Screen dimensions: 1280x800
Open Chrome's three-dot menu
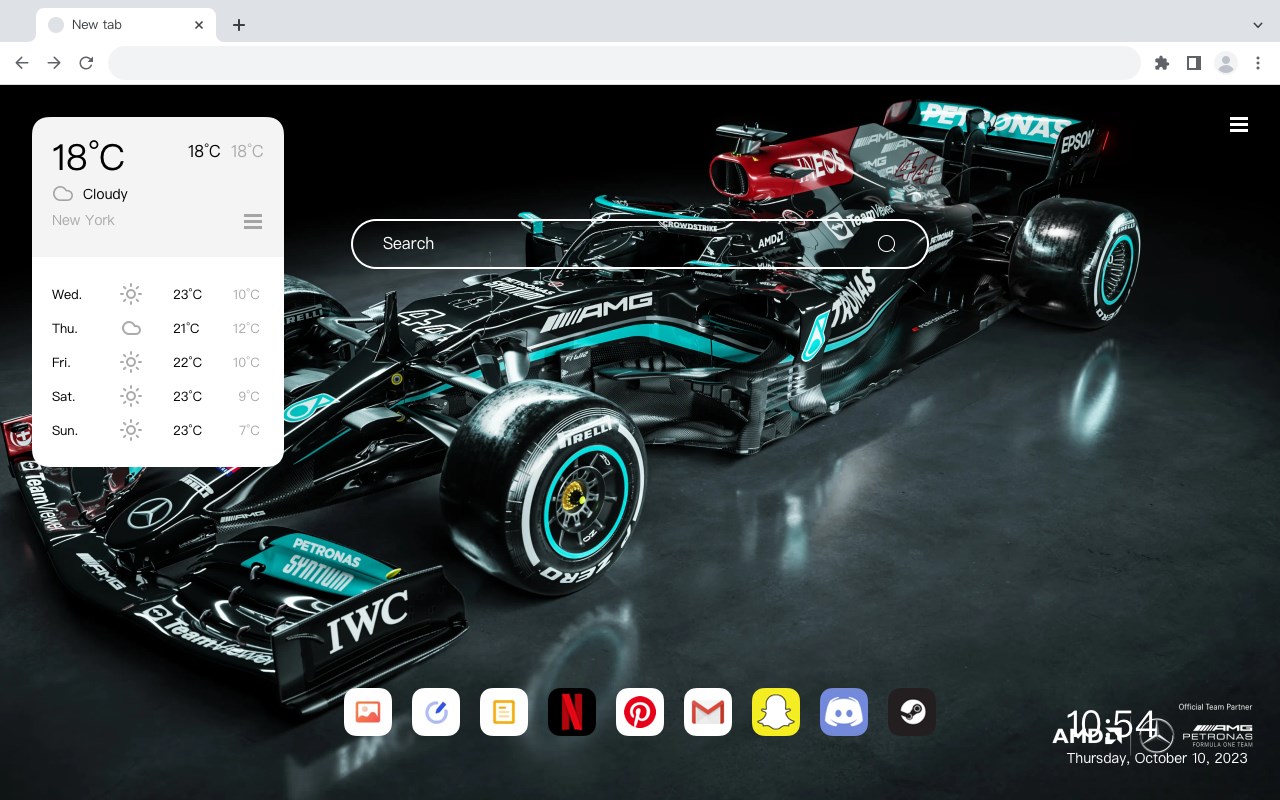coord(1257,63)
